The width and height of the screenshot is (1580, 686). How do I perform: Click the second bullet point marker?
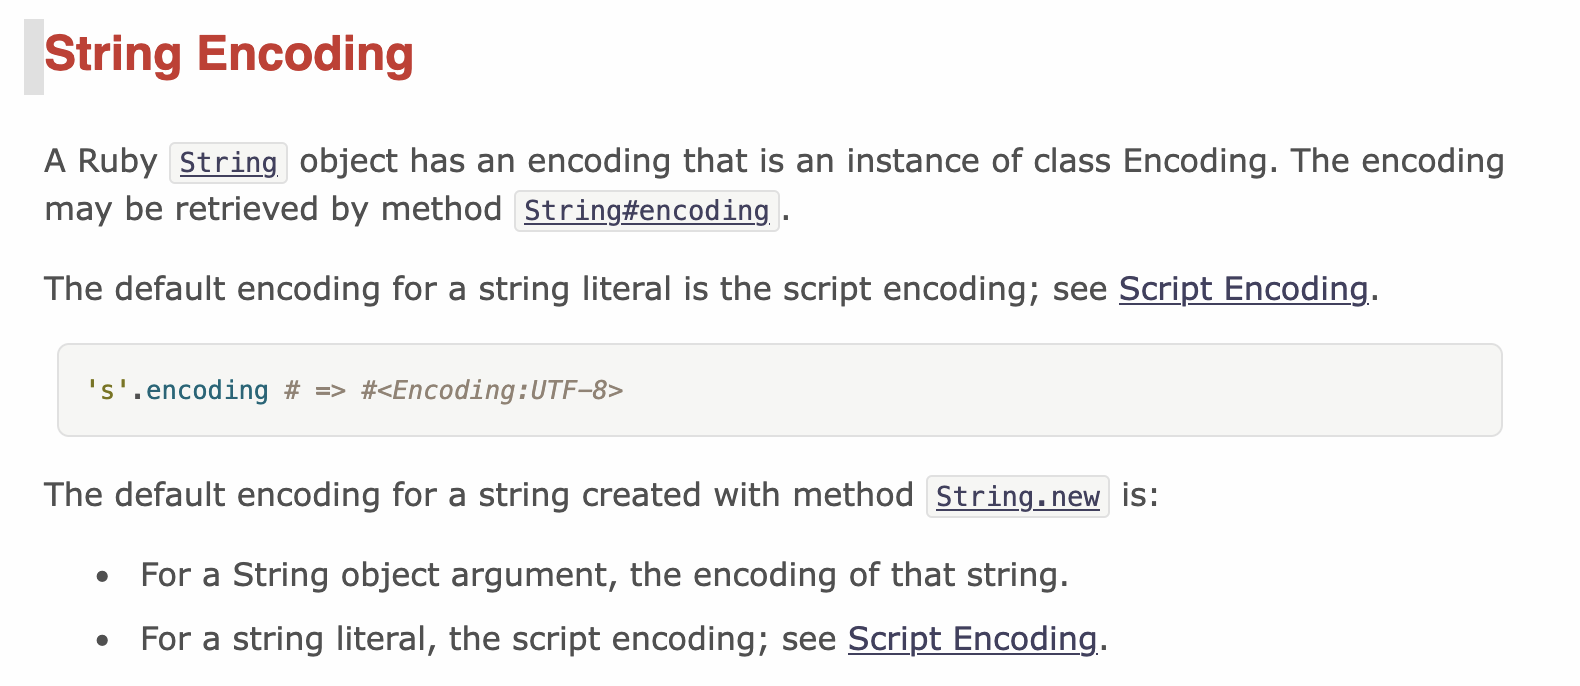coord(102,641)
